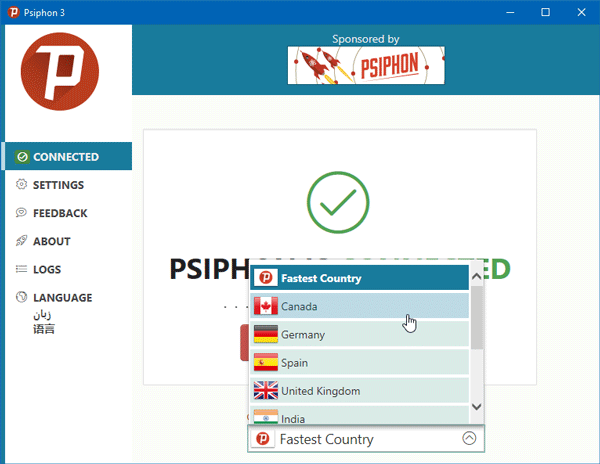The image size is (600, 464).
Task: Open the SETTINGS tab
Action: pos(68,185)
